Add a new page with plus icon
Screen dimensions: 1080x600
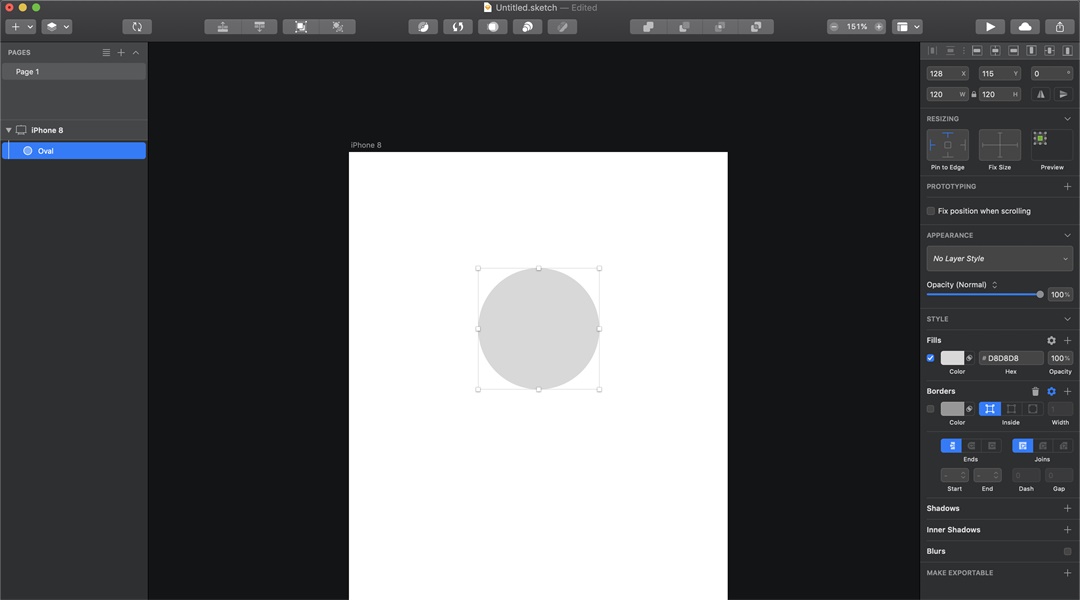pyautogui.click(x=121, y=52)
